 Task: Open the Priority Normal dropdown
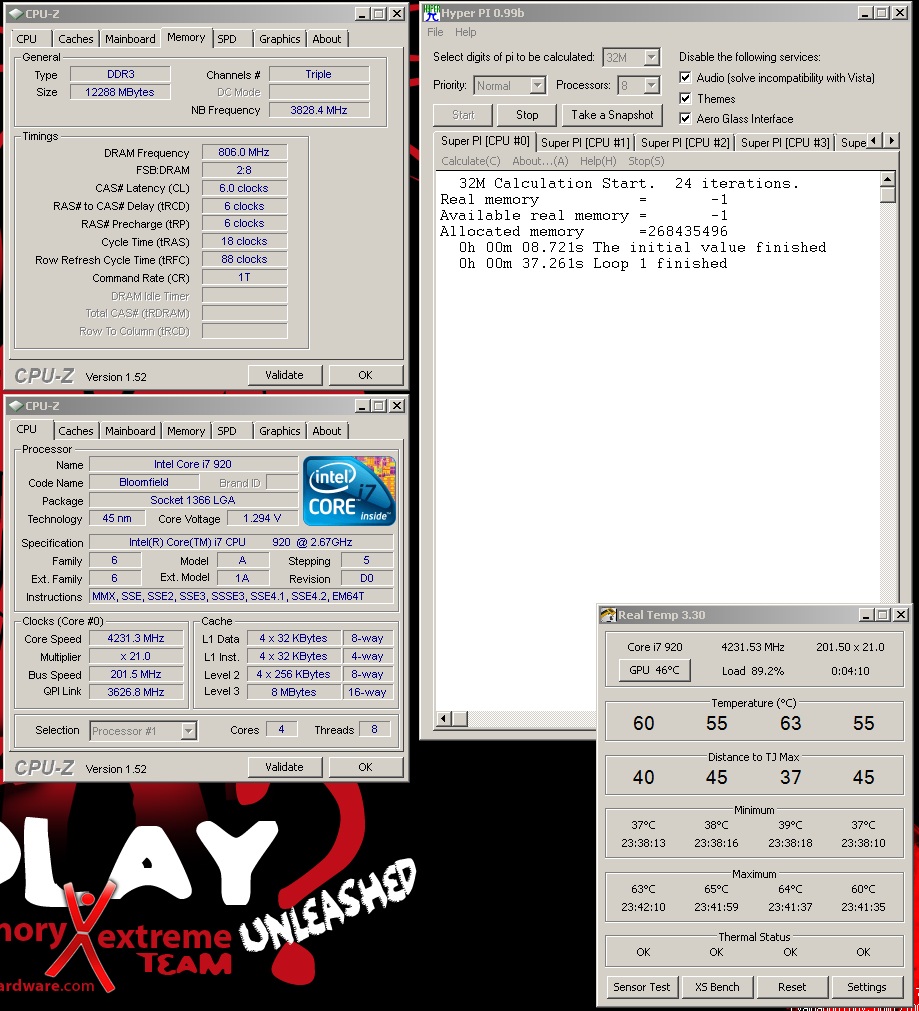click(537, 85)
